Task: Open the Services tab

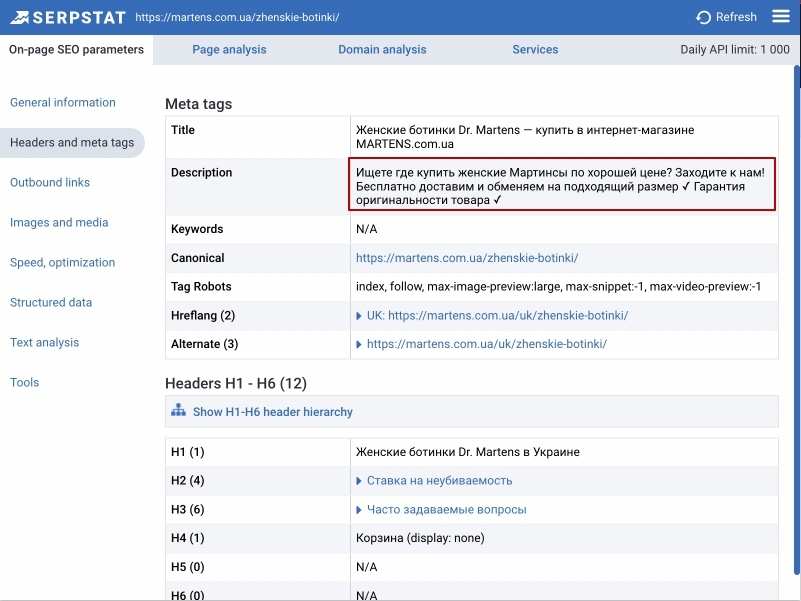Action: click(x=535, y=50)
